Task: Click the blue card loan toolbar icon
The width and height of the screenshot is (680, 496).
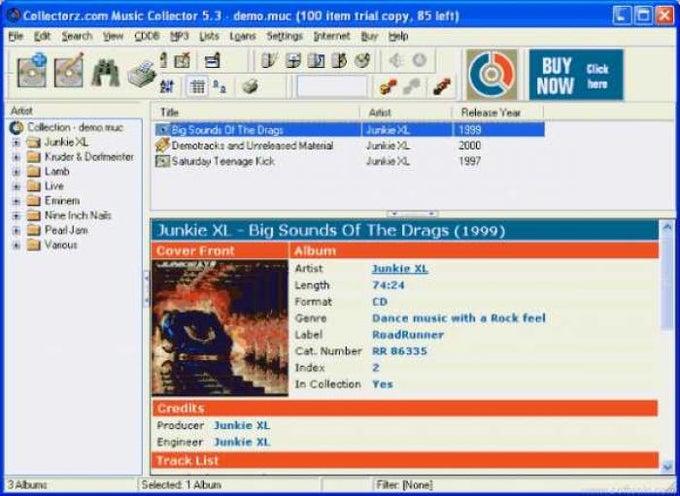Action: [212, 60]
